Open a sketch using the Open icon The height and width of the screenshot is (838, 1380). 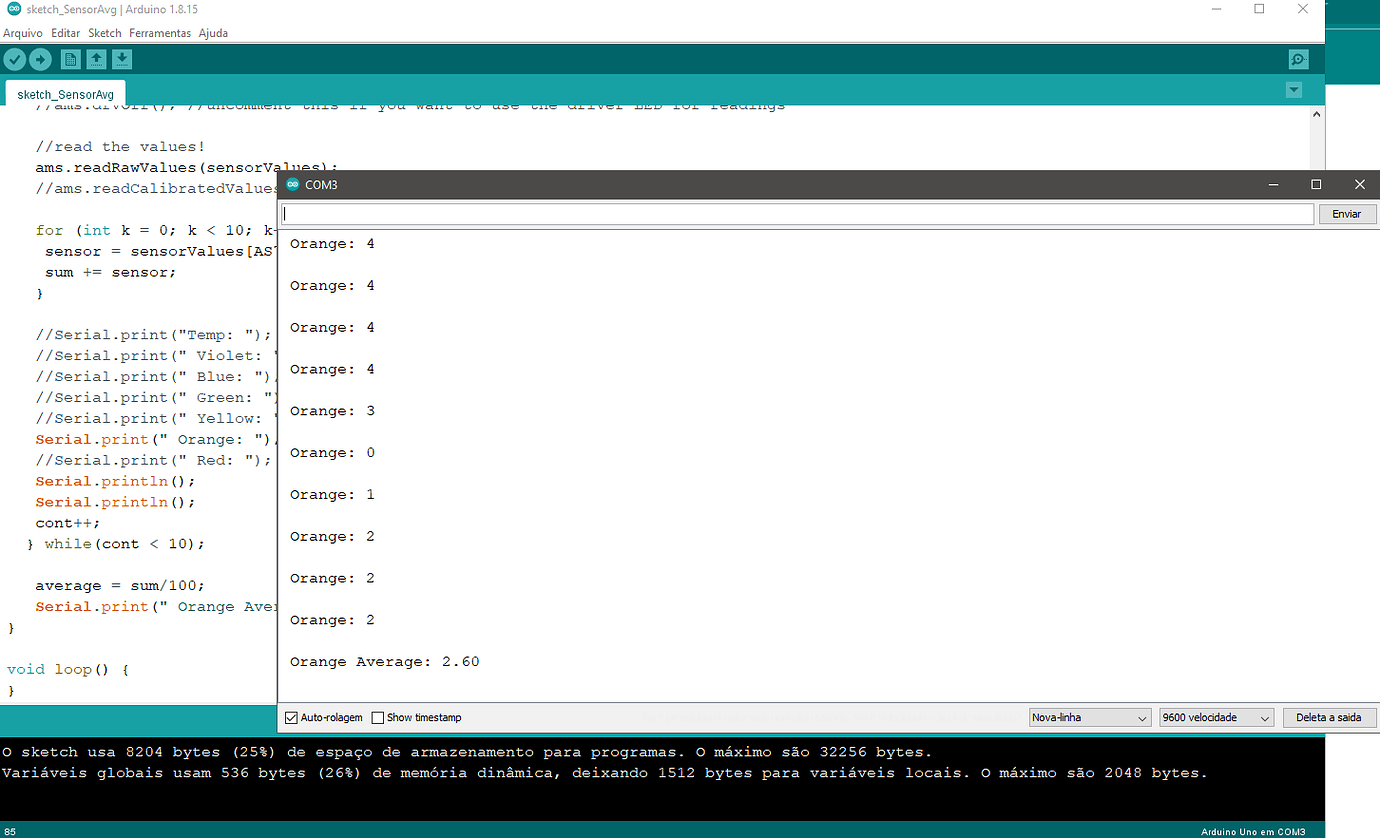click(95, 59)
